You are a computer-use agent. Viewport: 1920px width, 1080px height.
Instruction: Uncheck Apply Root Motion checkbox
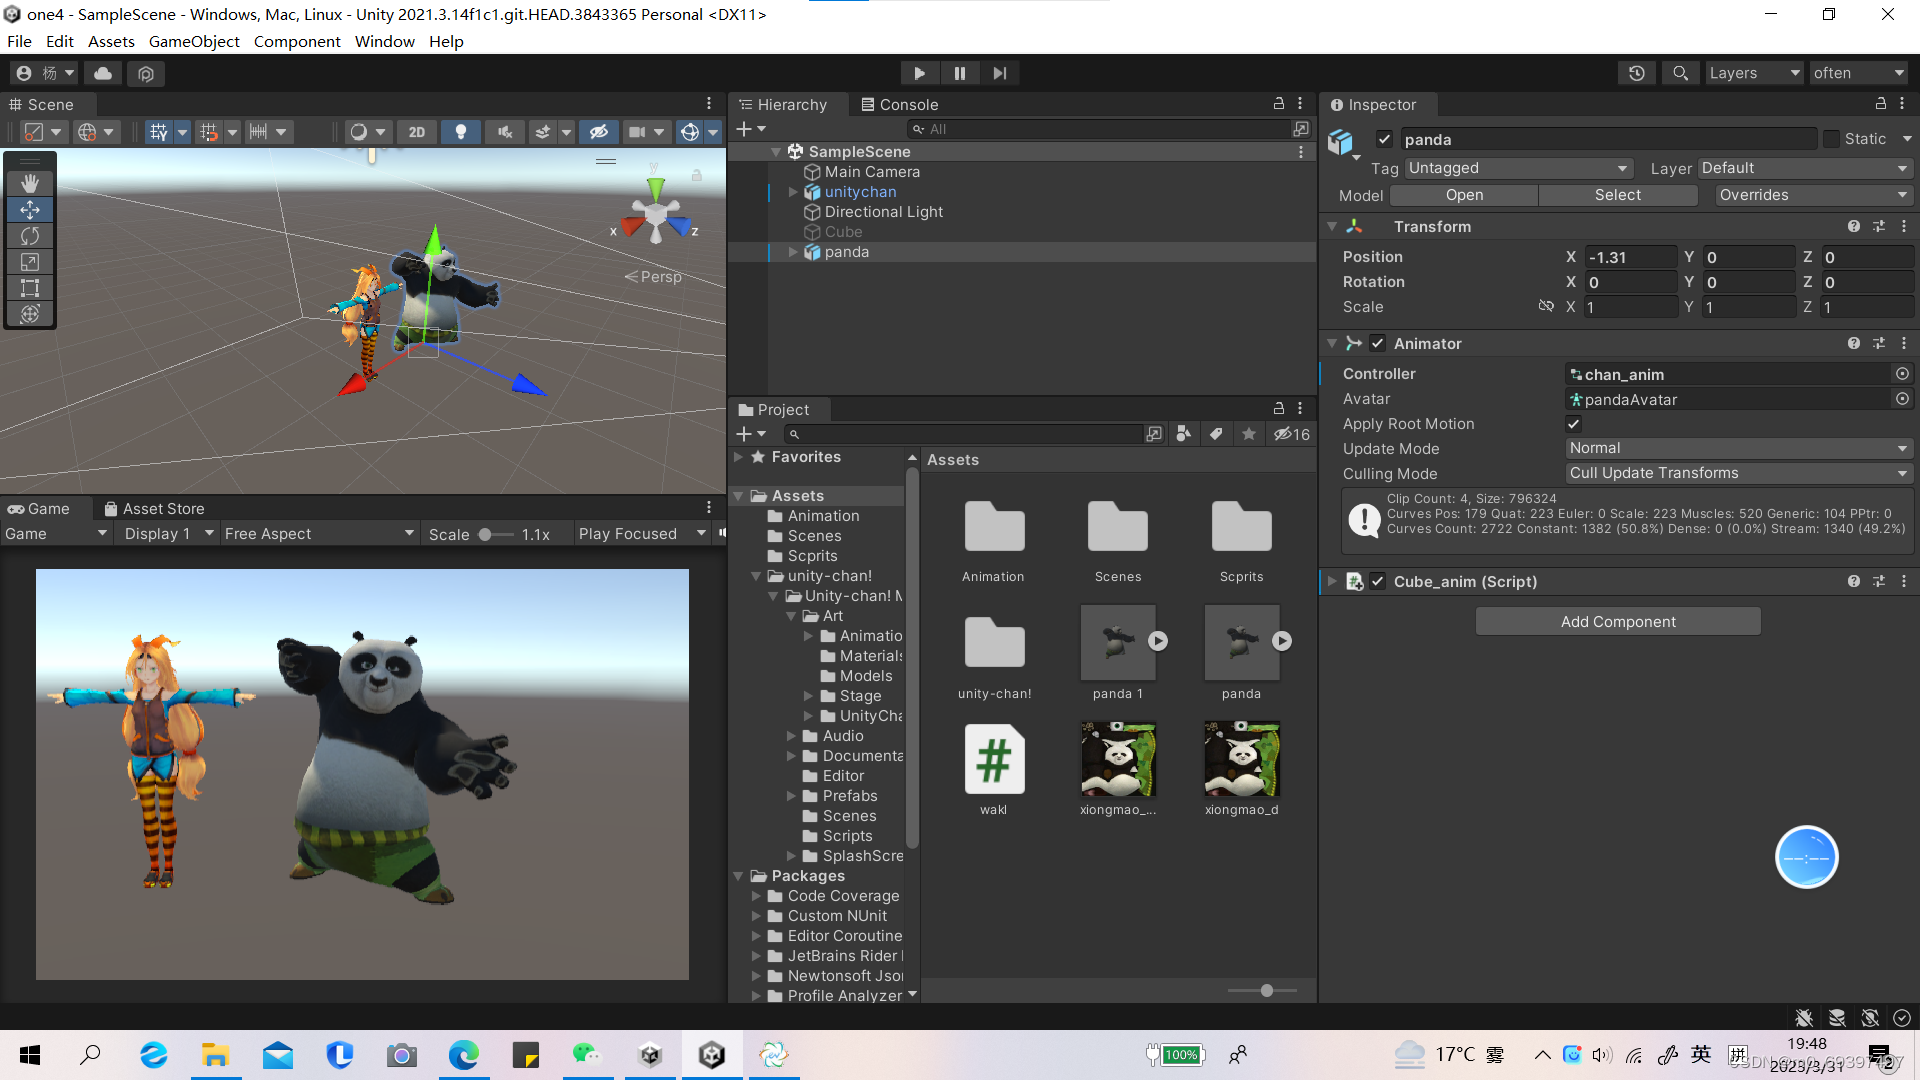(x=1573, y=424)
